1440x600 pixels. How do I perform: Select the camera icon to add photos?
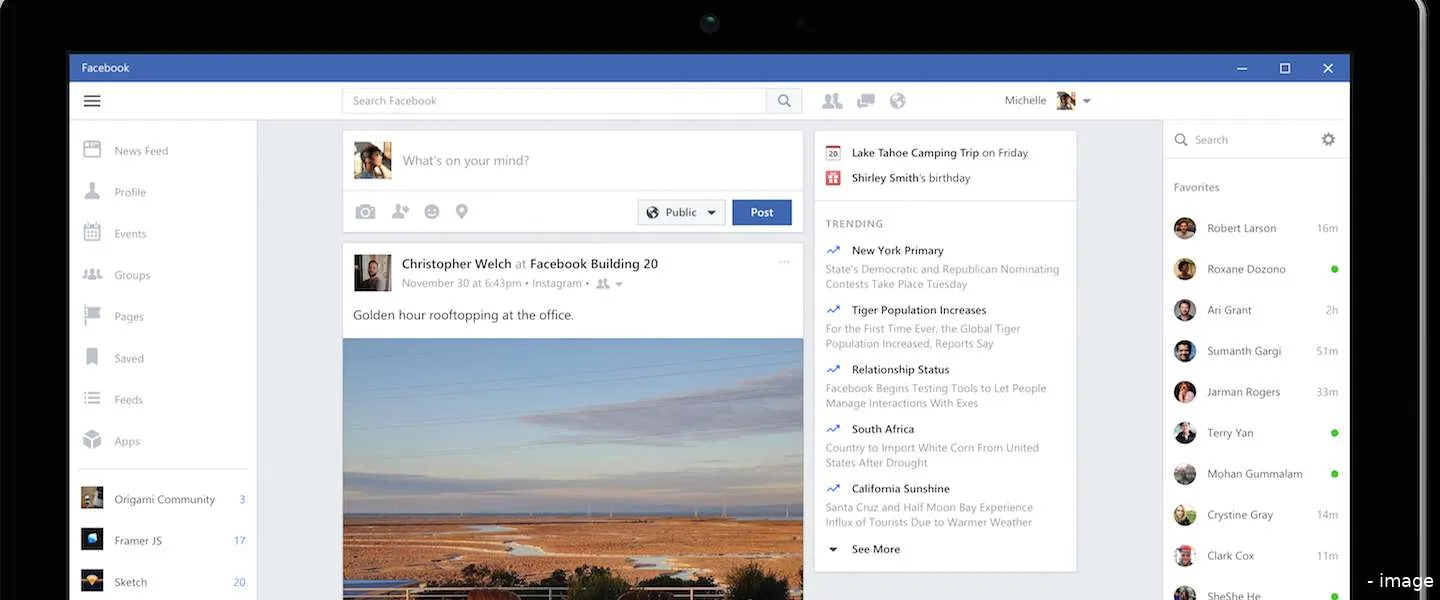(365, 211)
